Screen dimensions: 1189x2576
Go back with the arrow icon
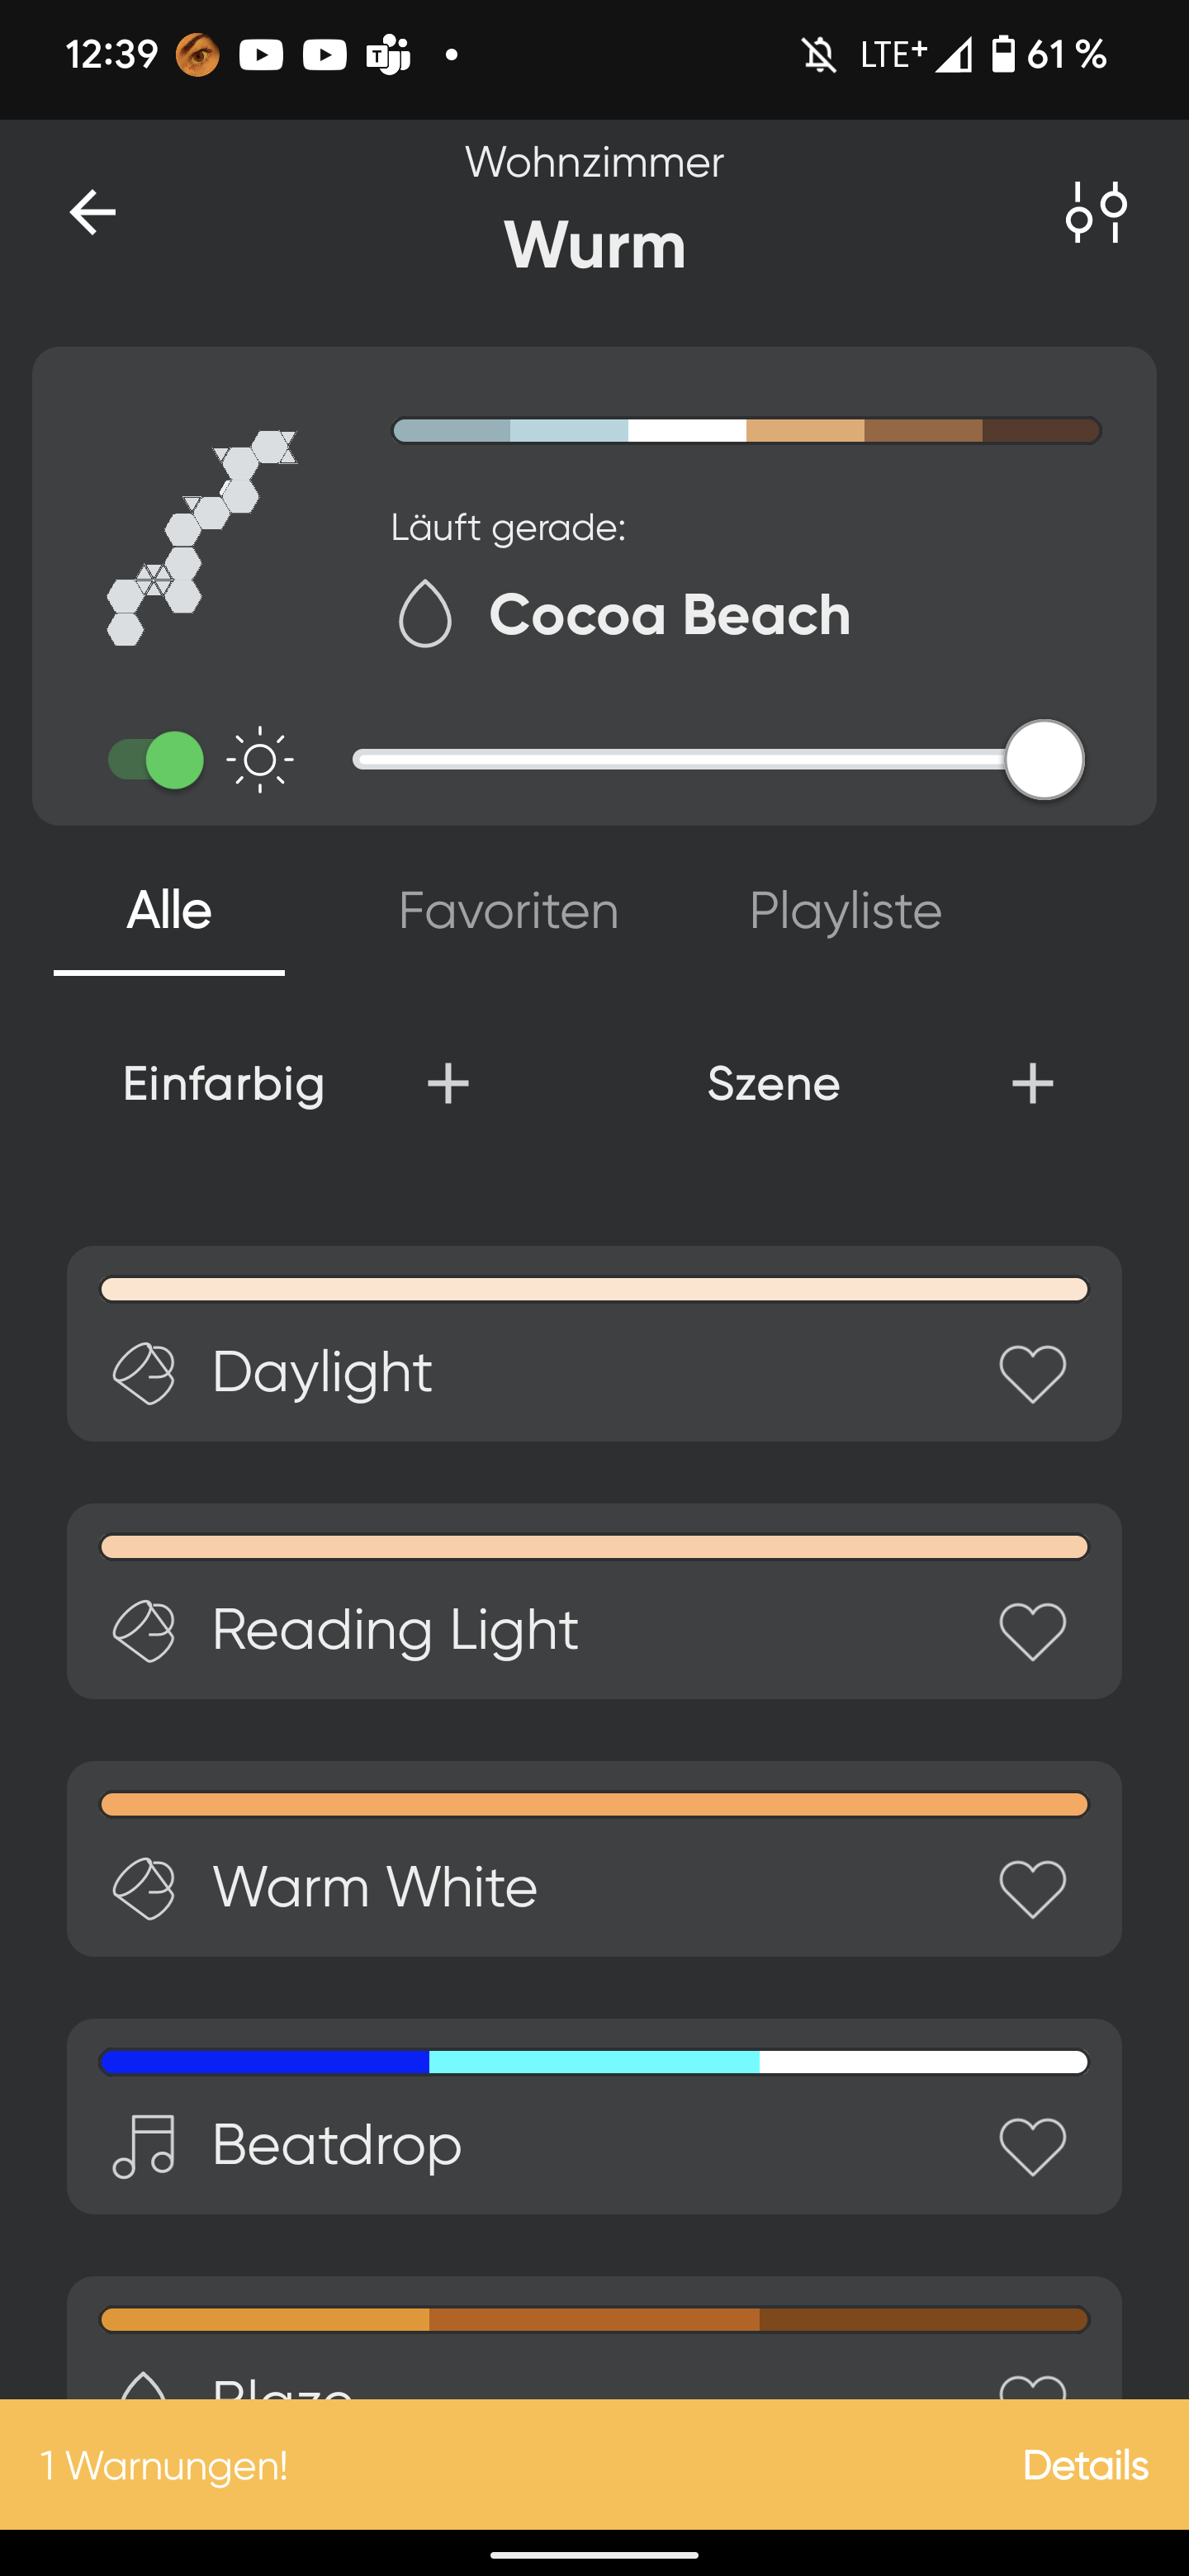point(92,212)
